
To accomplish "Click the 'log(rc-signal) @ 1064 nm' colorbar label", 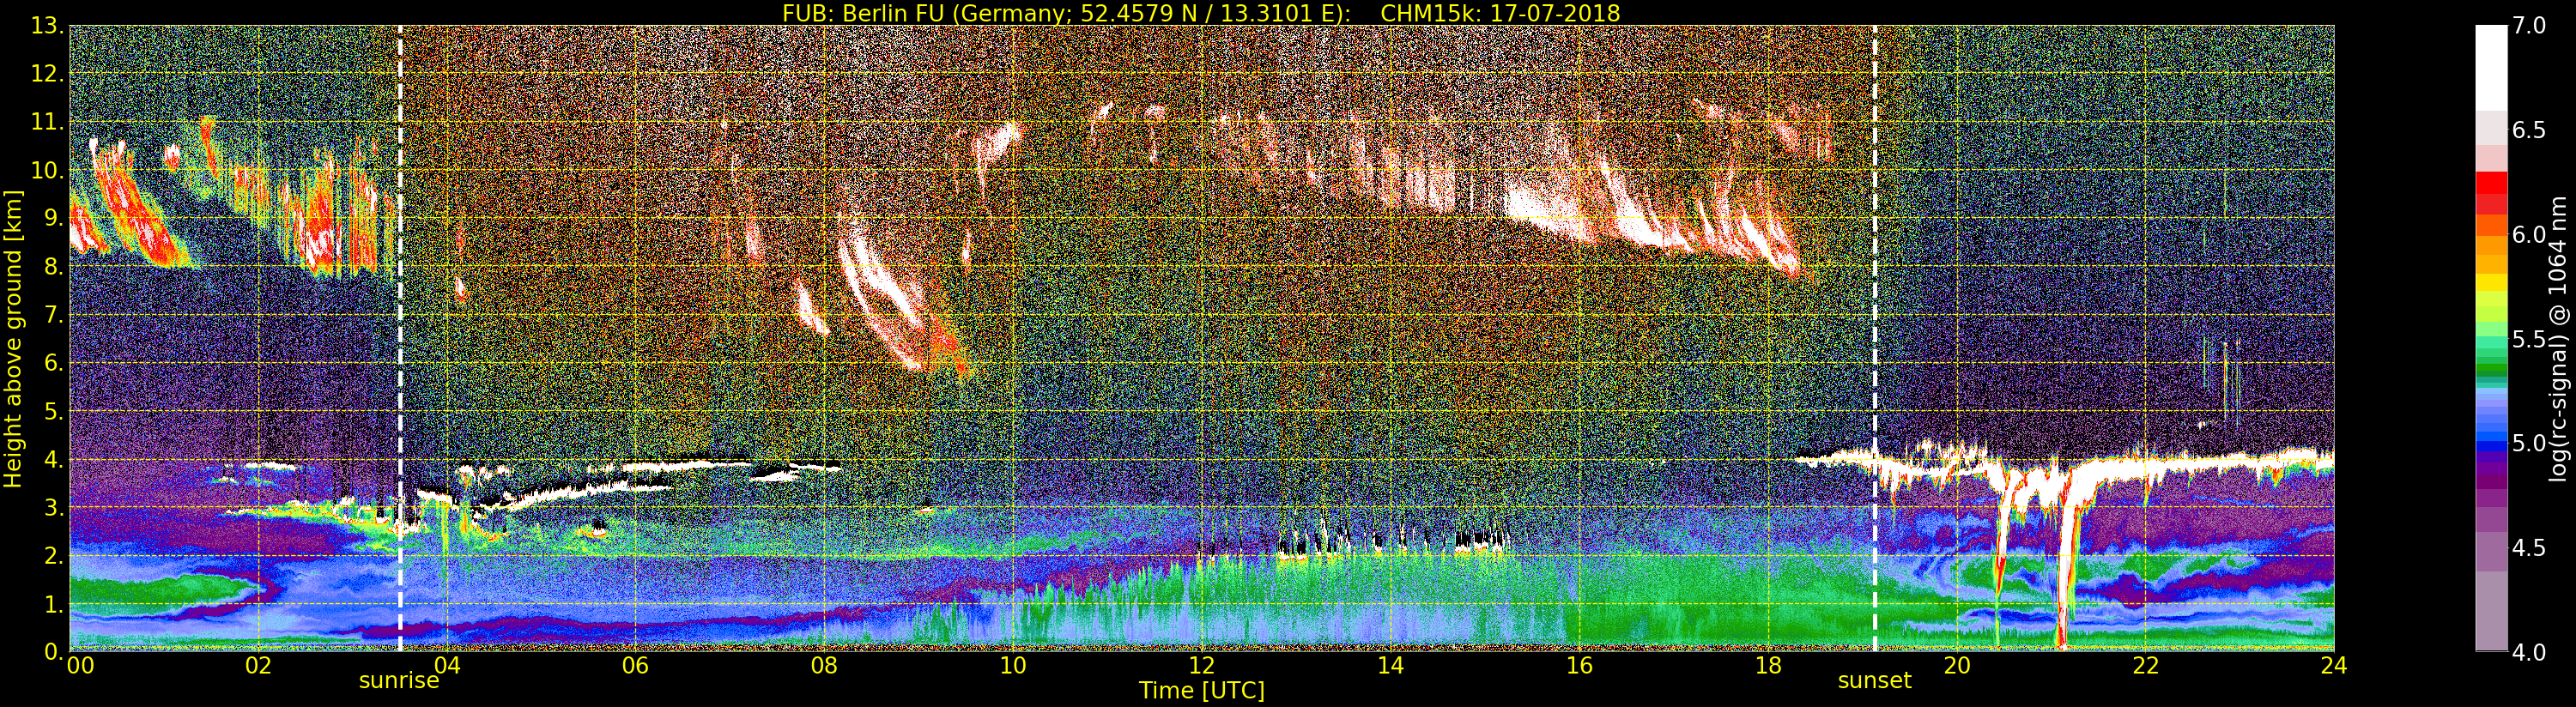I will click(x=2558, y=338).
